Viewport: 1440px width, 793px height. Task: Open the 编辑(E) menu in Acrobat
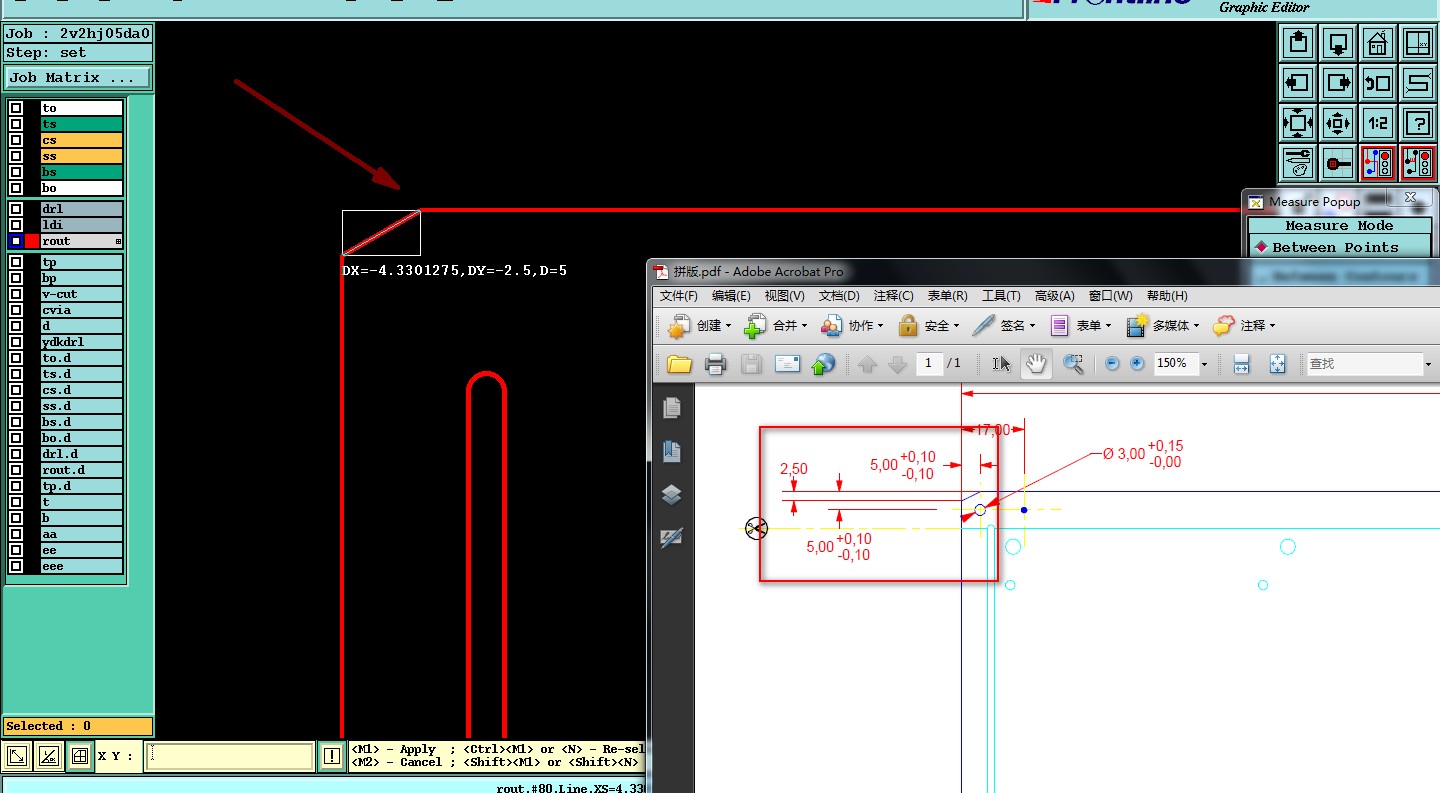(731, 296)
